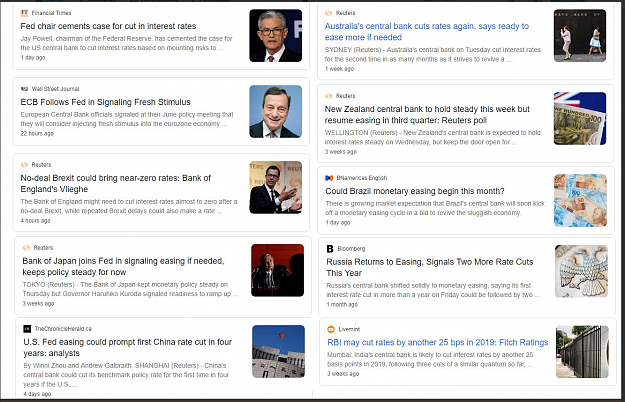Image resolution: width=625 pixels, height=402 pixels.
Task: Click 'European Central Bank officials signaled' snippet
Action: [127, 119]
